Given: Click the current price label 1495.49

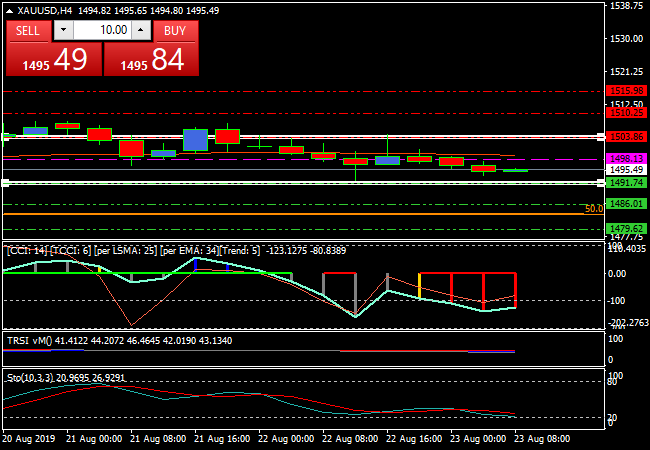Looking at the screenshot, I should [625, 170].
